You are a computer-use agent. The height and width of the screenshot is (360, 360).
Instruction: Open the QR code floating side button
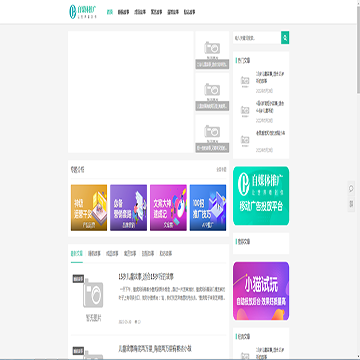click(351, 203)
